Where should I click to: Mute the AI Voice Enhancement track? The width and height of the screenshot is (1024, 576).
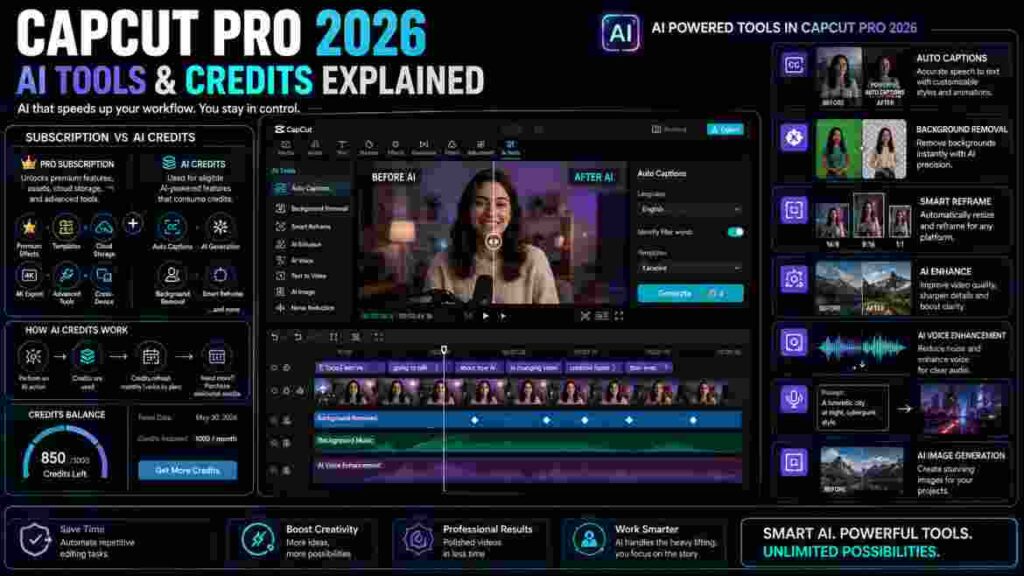pyautogui.click(x=286, y=470)
